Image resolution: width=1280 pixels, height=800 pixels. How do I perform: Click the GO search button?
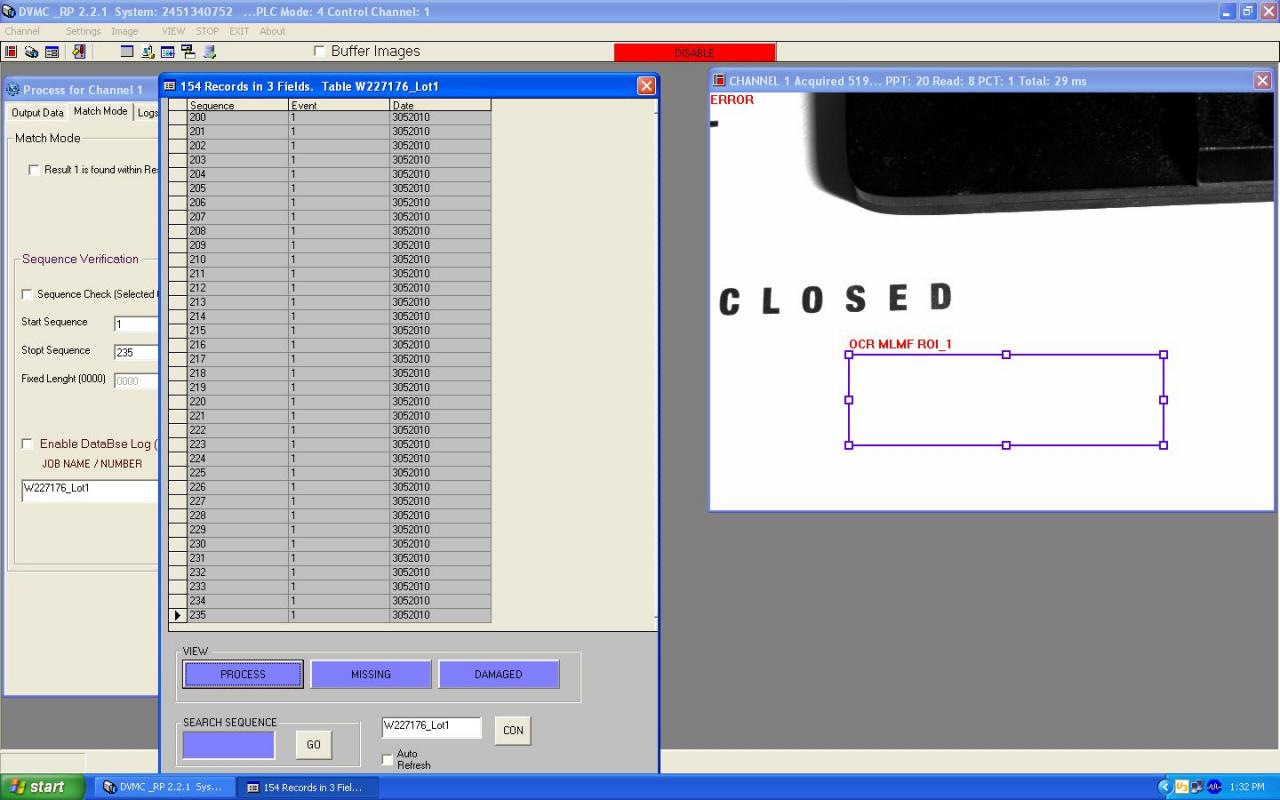(x=313, y=745)
